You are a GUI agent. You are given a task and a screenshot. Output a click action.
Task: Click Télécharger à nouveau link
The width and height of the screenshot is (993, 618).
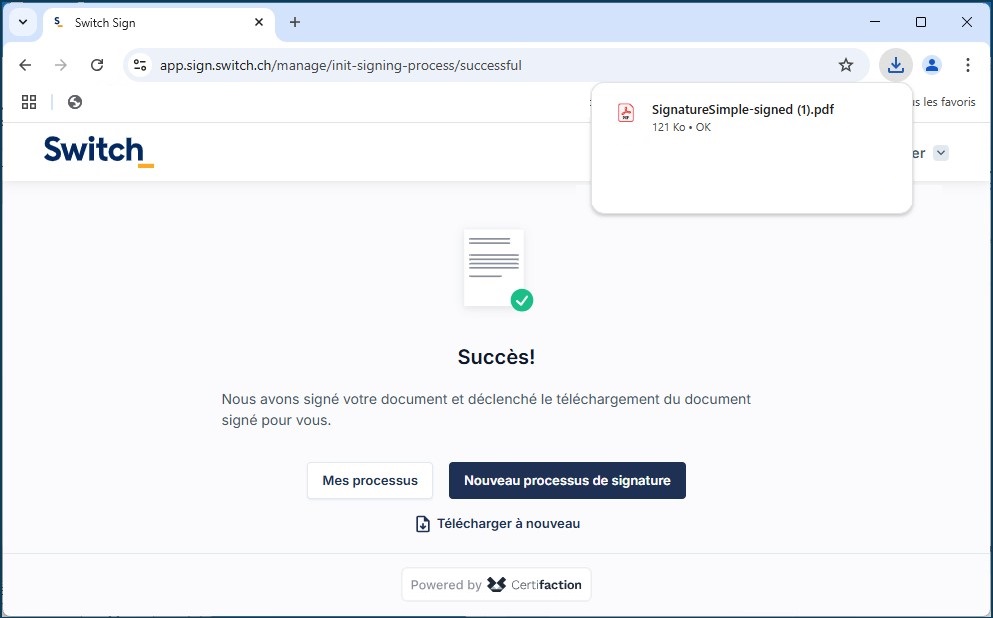click(498, 524)
